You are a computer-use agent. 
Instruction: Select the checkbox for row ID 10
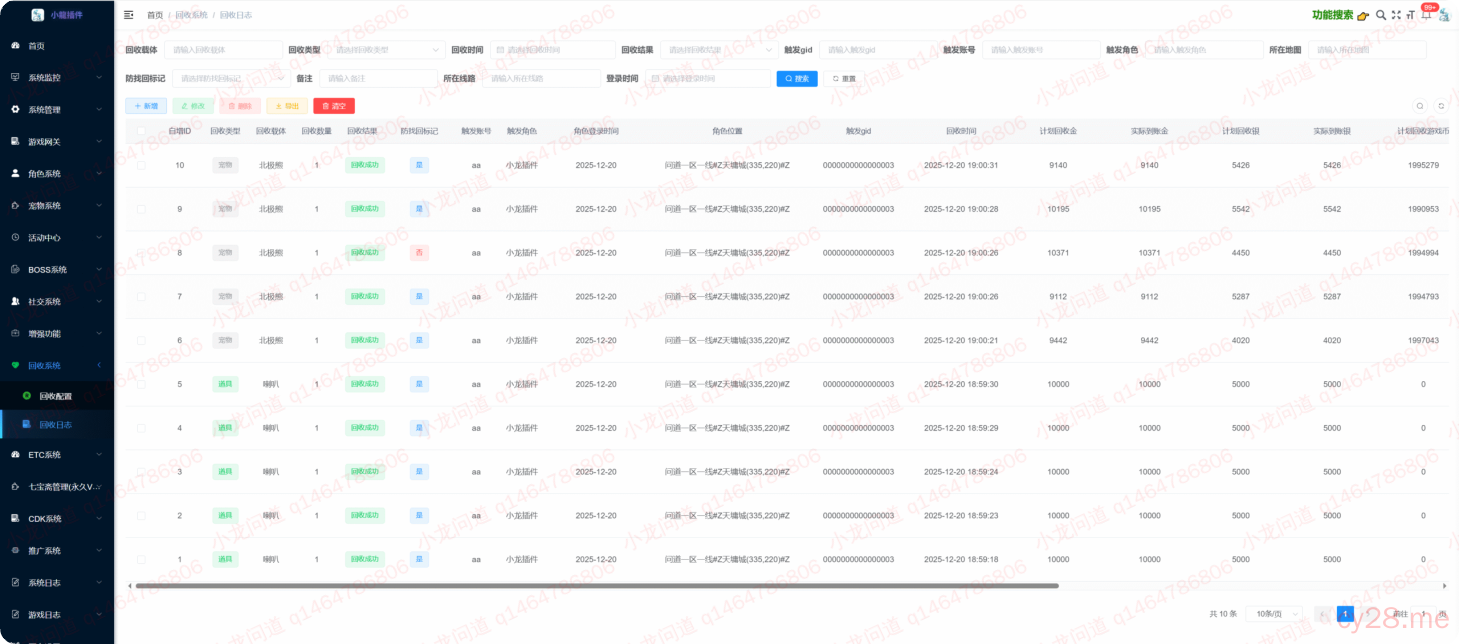click(x=141, y=165)
